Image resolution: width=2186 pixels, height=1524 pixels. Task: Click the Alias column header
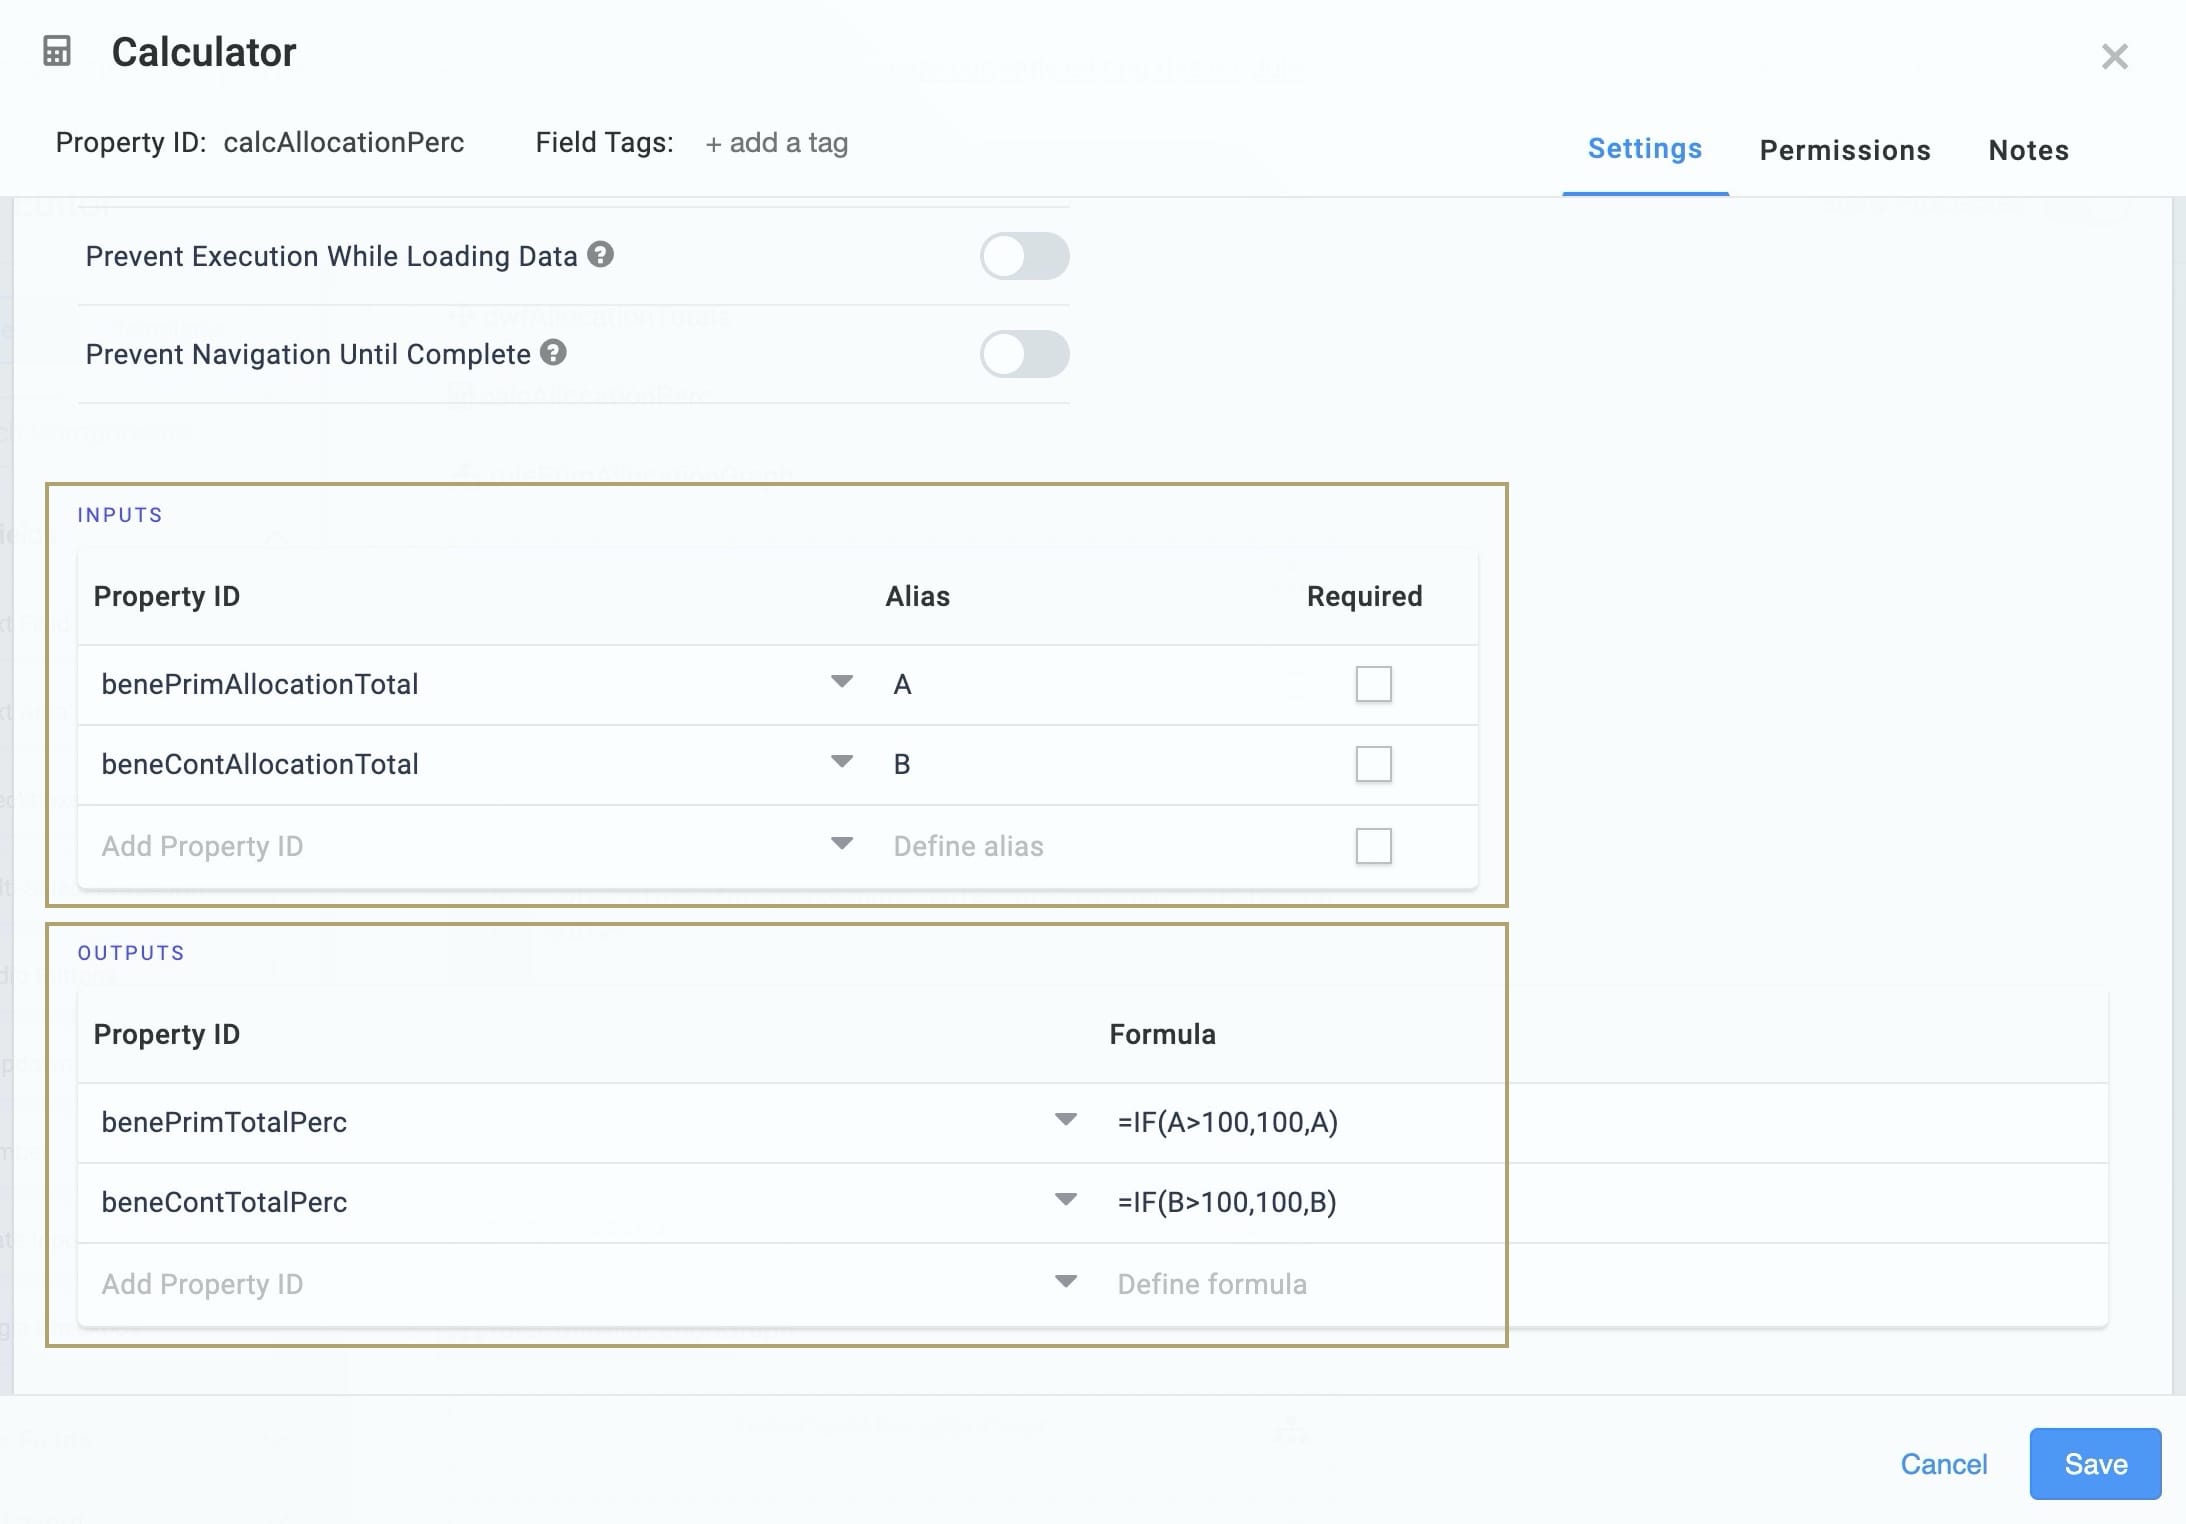pos(917,596)
